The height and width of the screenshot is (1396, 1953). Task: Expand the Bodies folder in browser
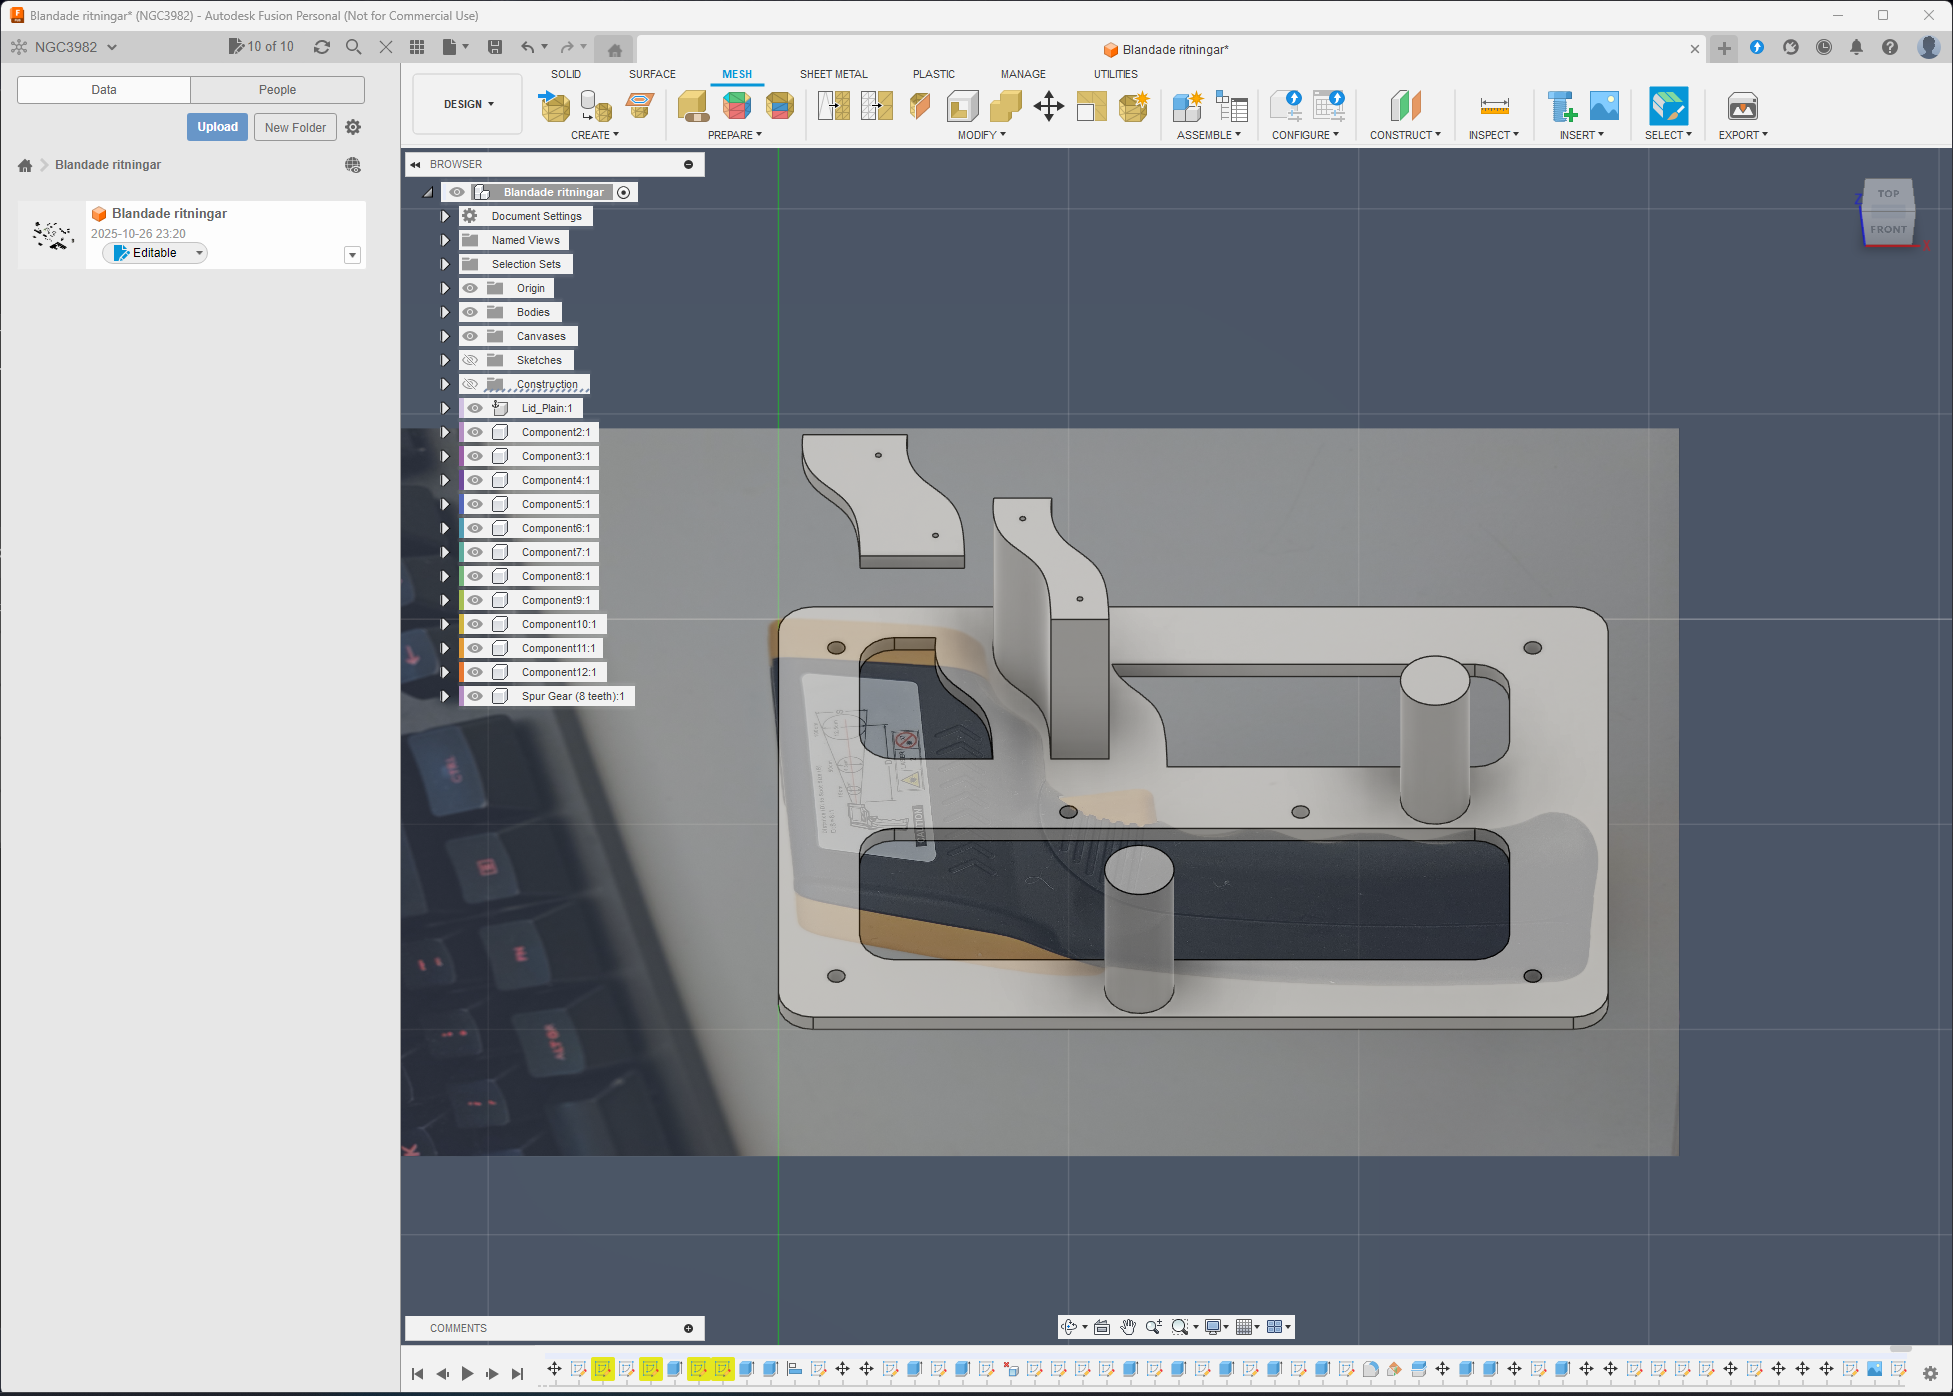click(445, 312)
